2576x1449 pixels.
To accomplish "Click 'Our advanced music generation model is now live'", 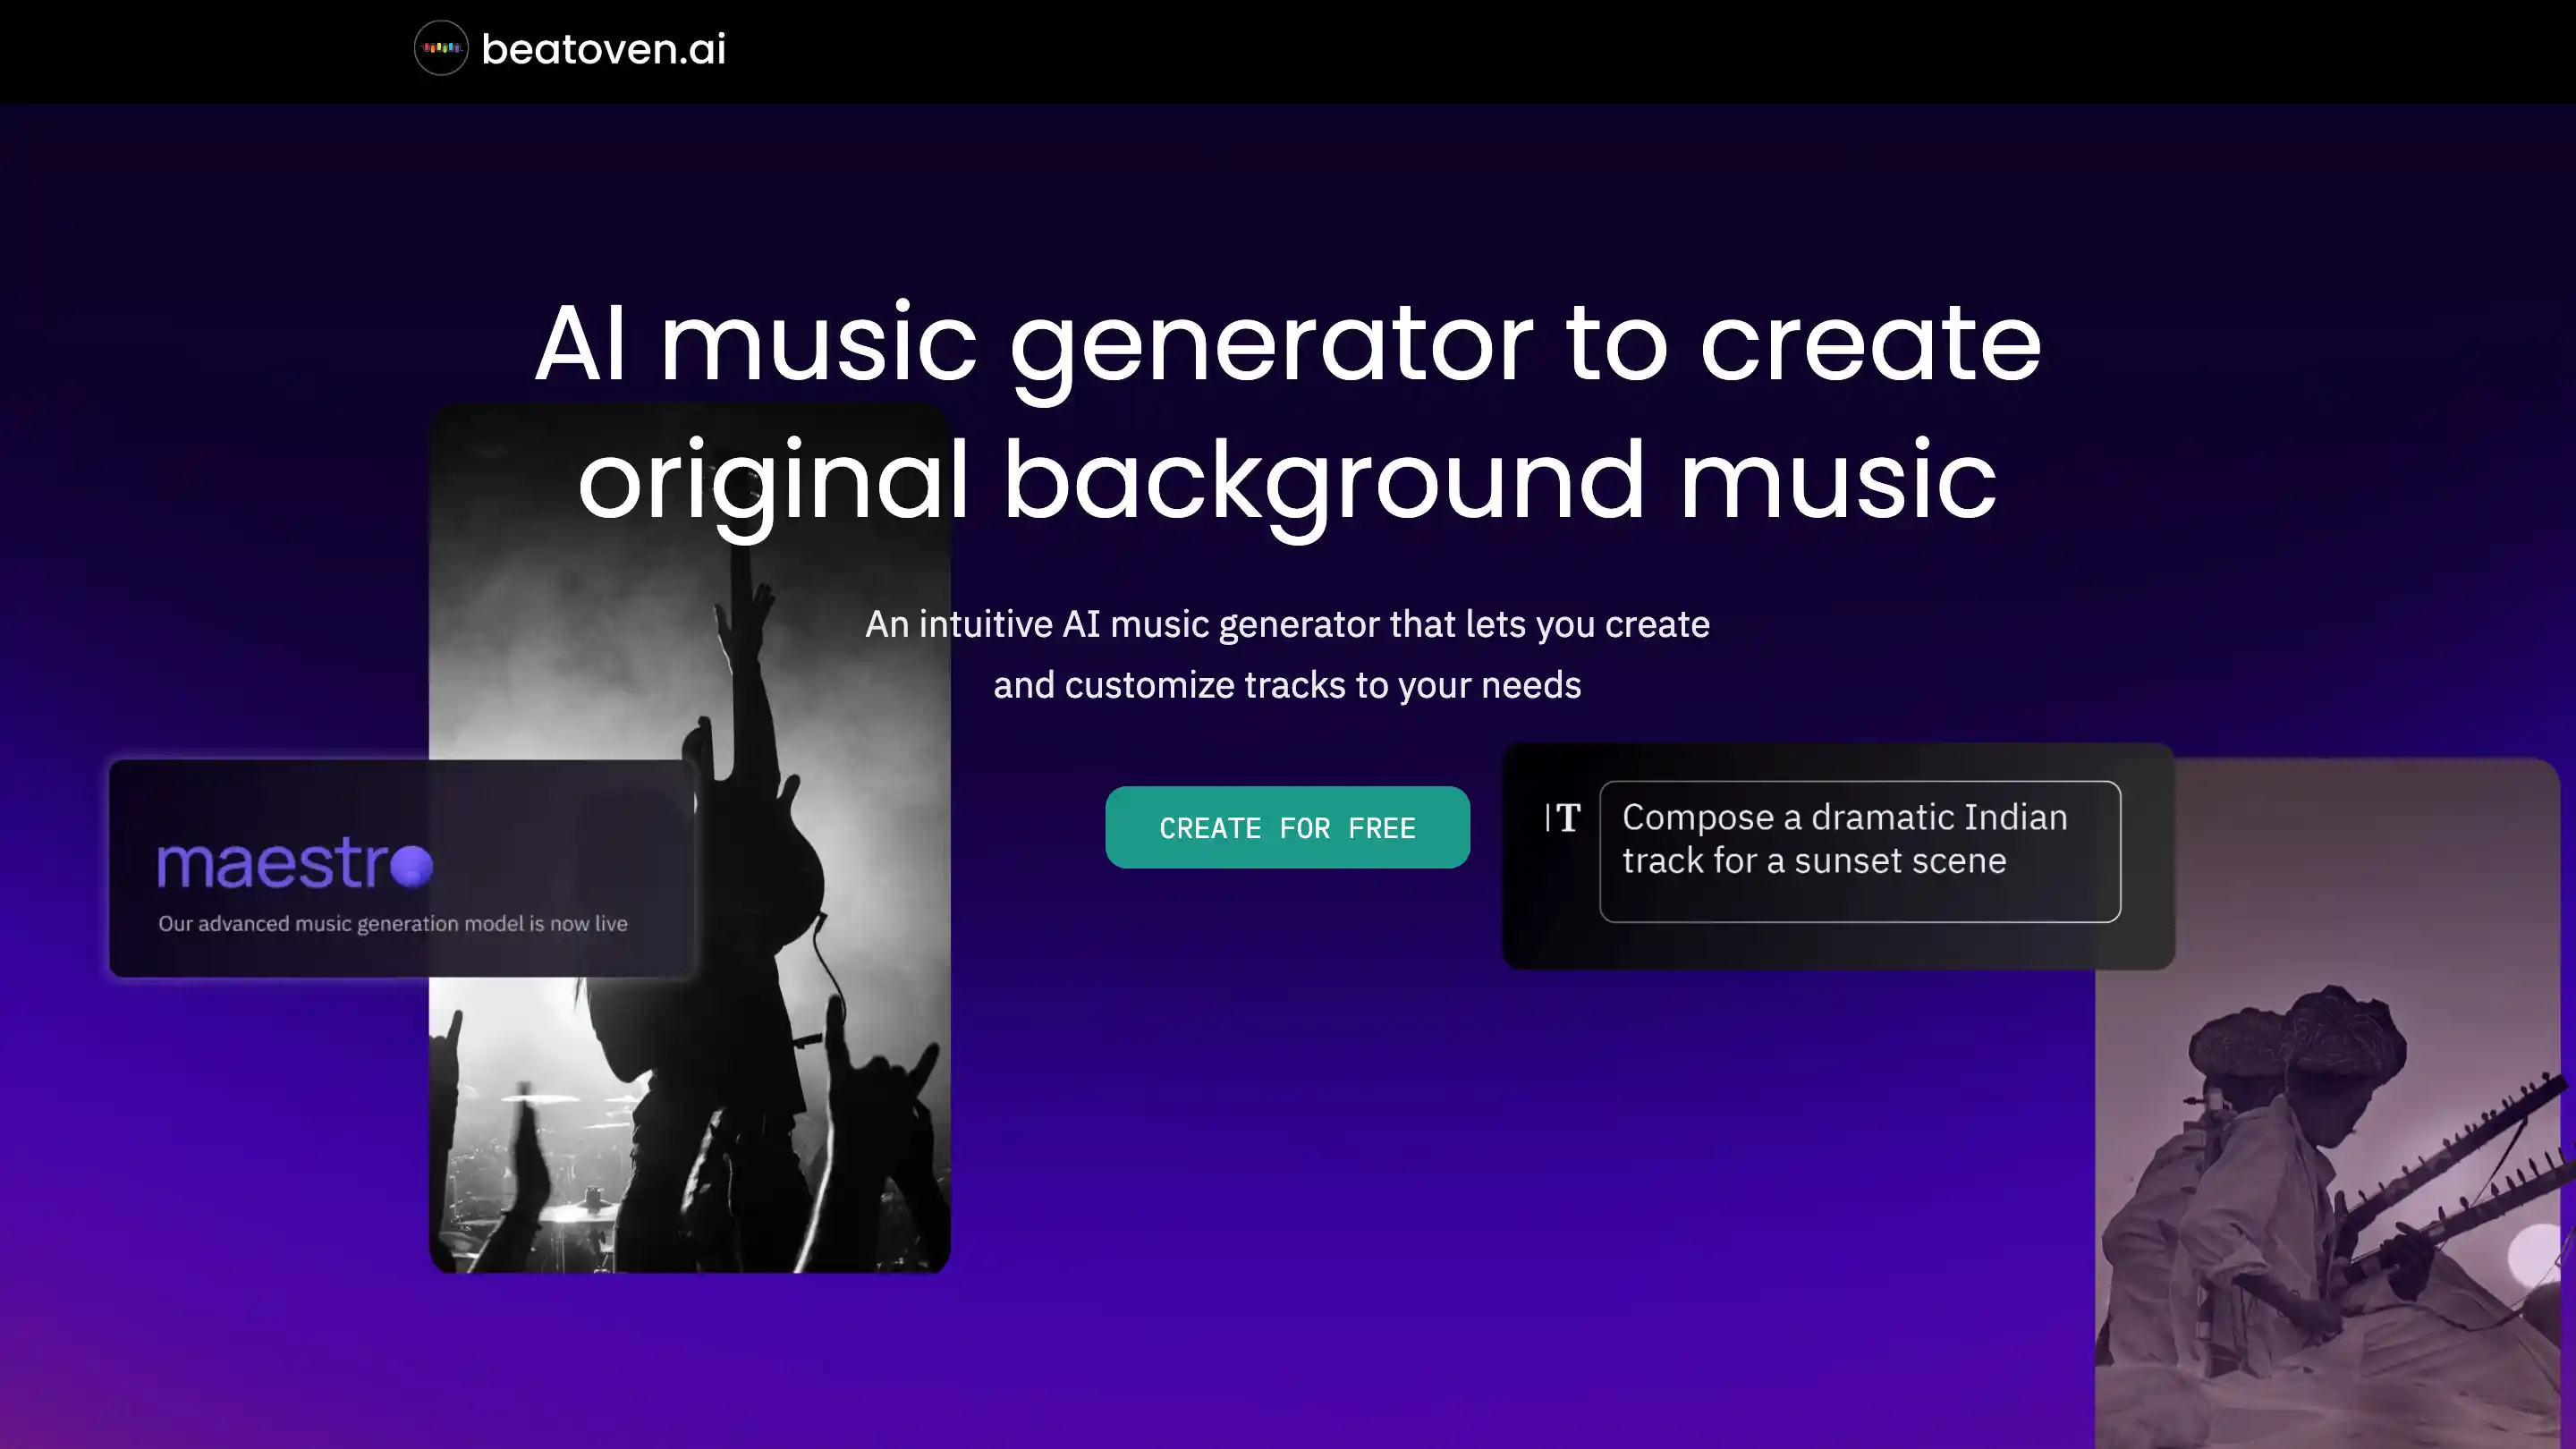I will click(393, 924).
